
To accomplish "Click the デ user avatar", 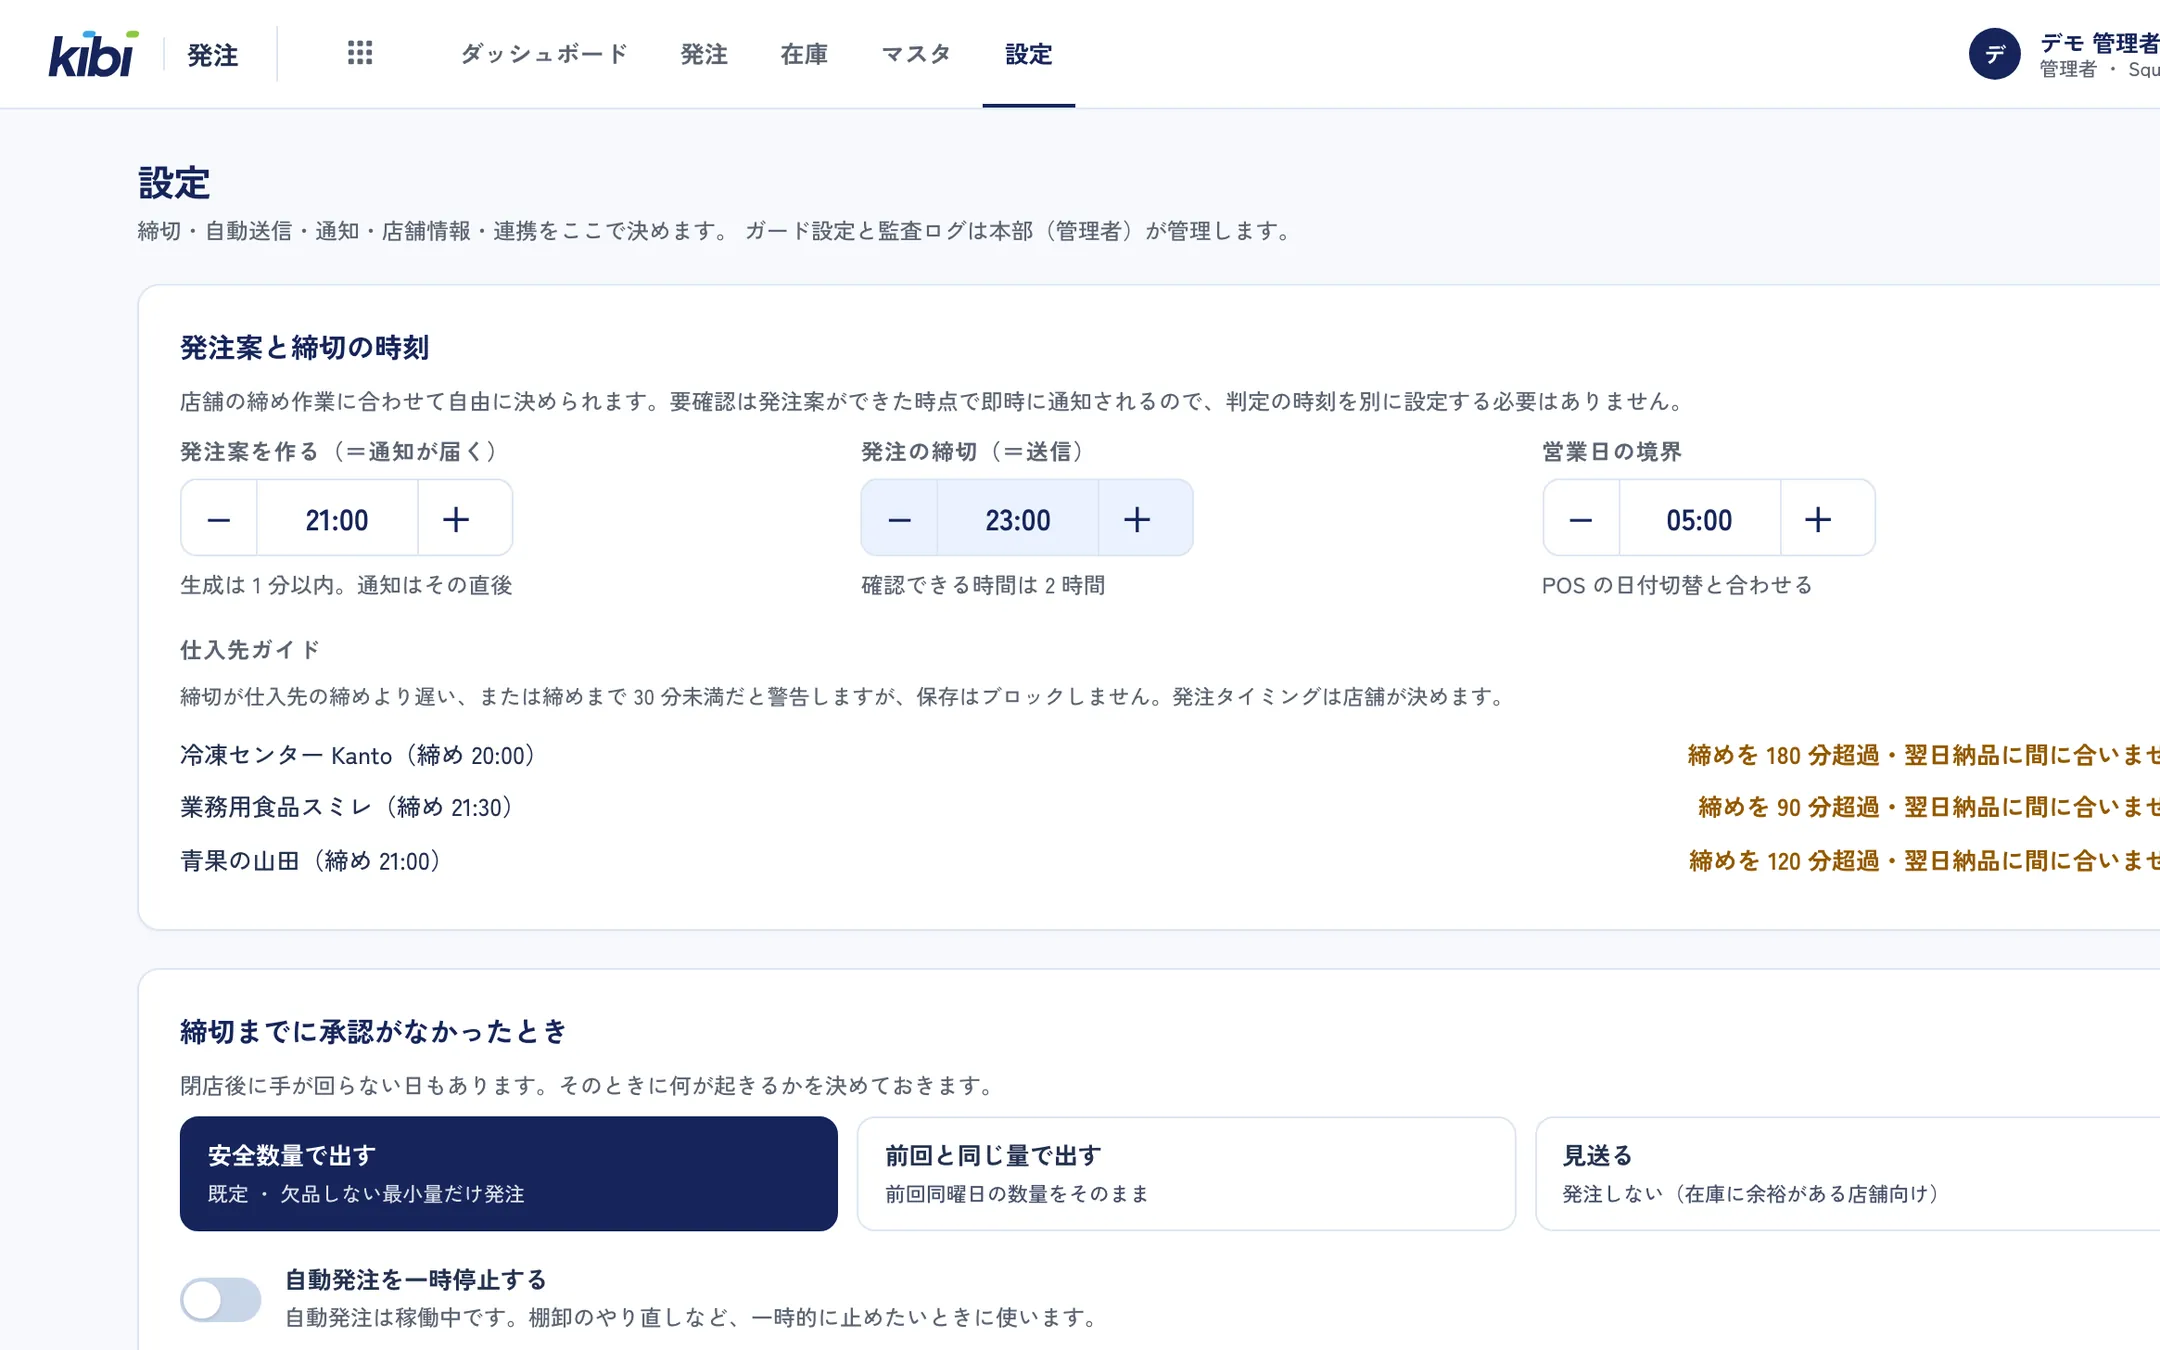I will pos(1994,54).
